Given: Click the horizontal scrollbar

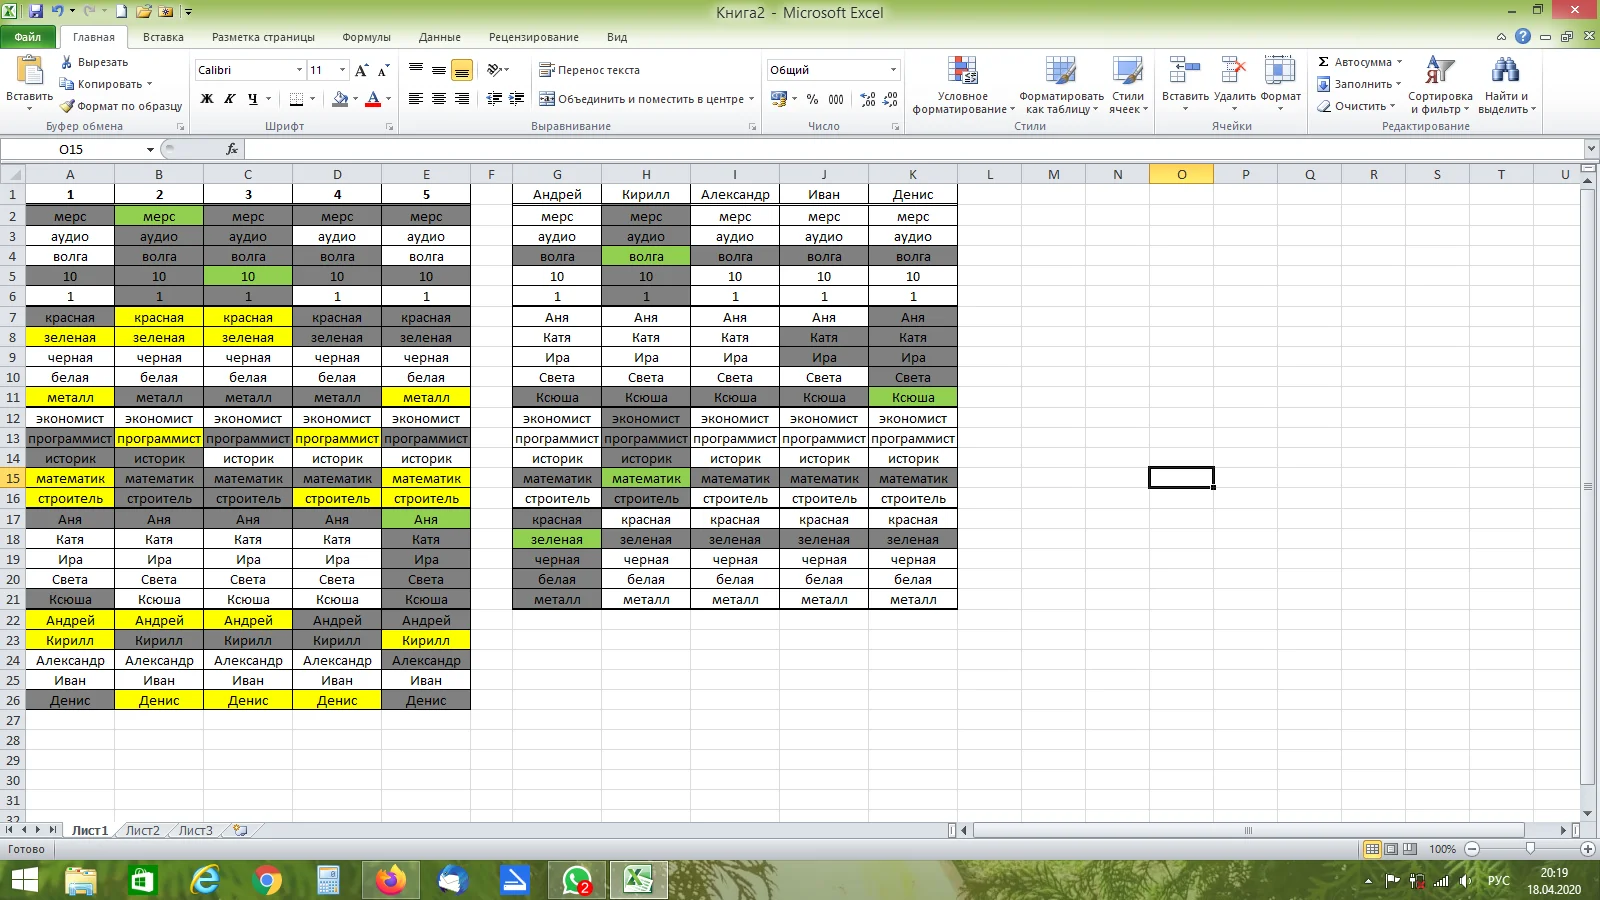Looking at the screenshot, I should (x=1248, y=830).
